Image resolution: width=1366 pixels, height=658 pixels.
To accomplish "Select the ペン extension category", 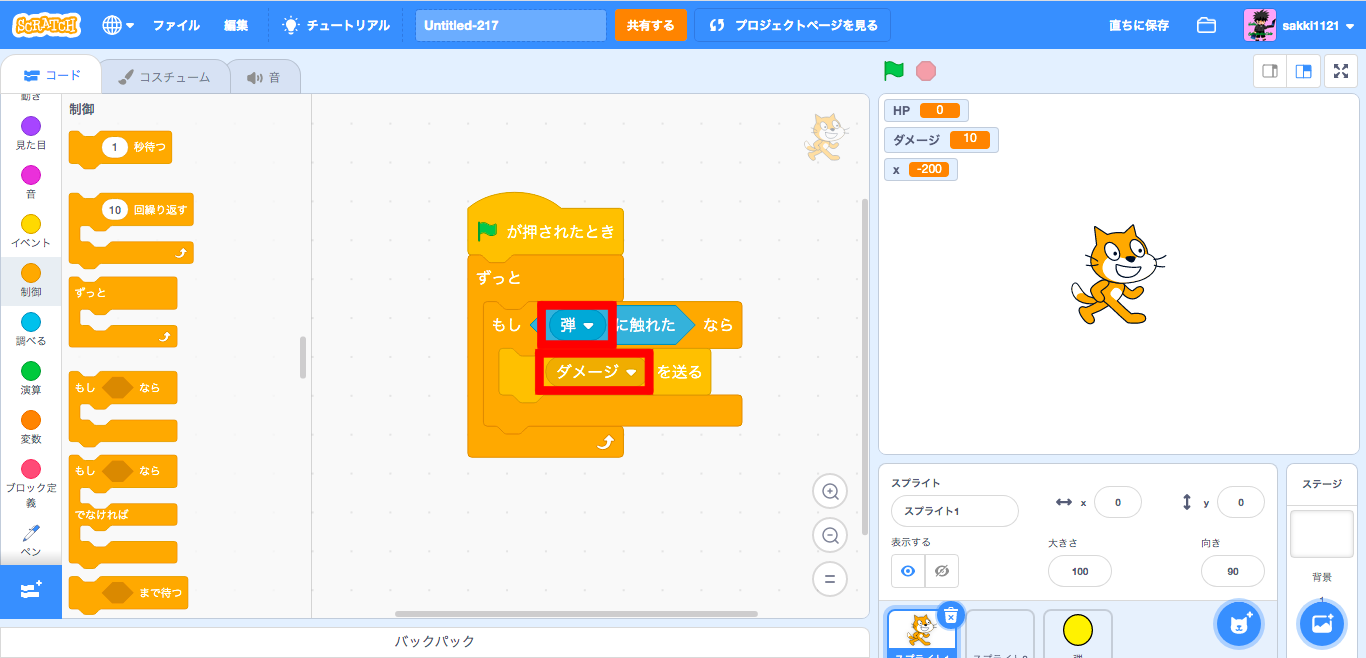I will pos(31,539).
